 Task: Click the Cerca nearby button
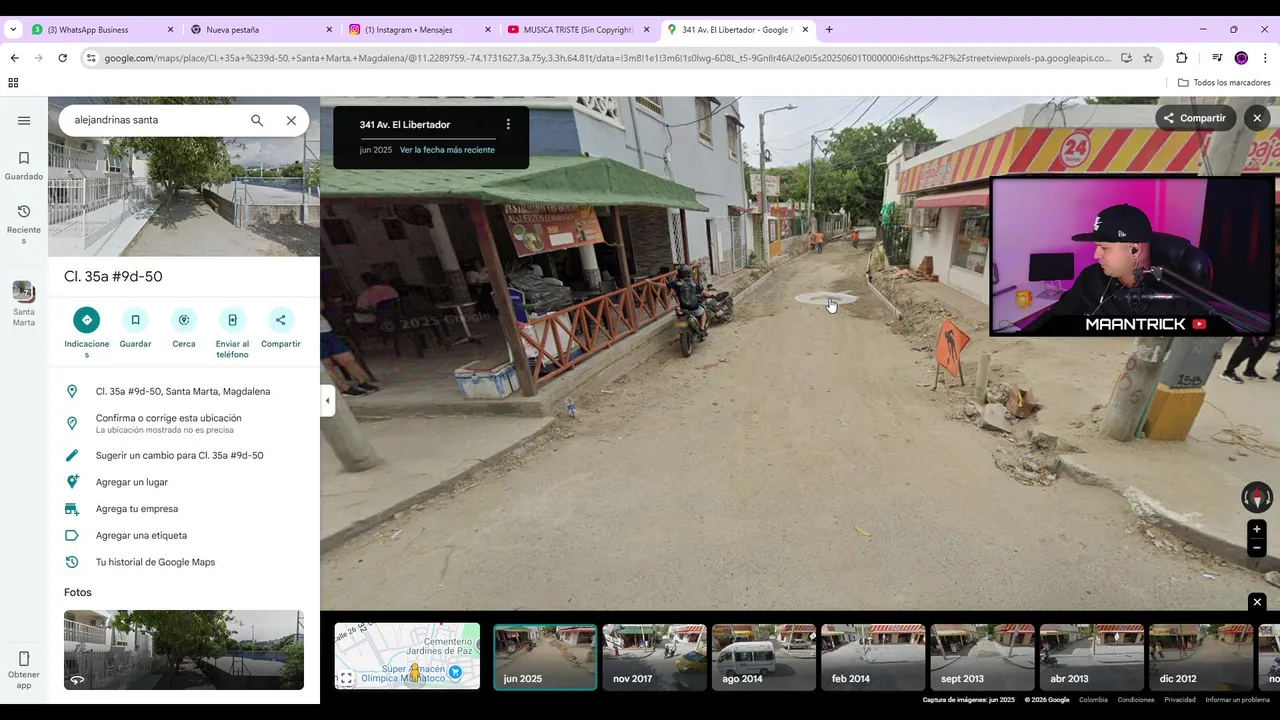point(184,320)
